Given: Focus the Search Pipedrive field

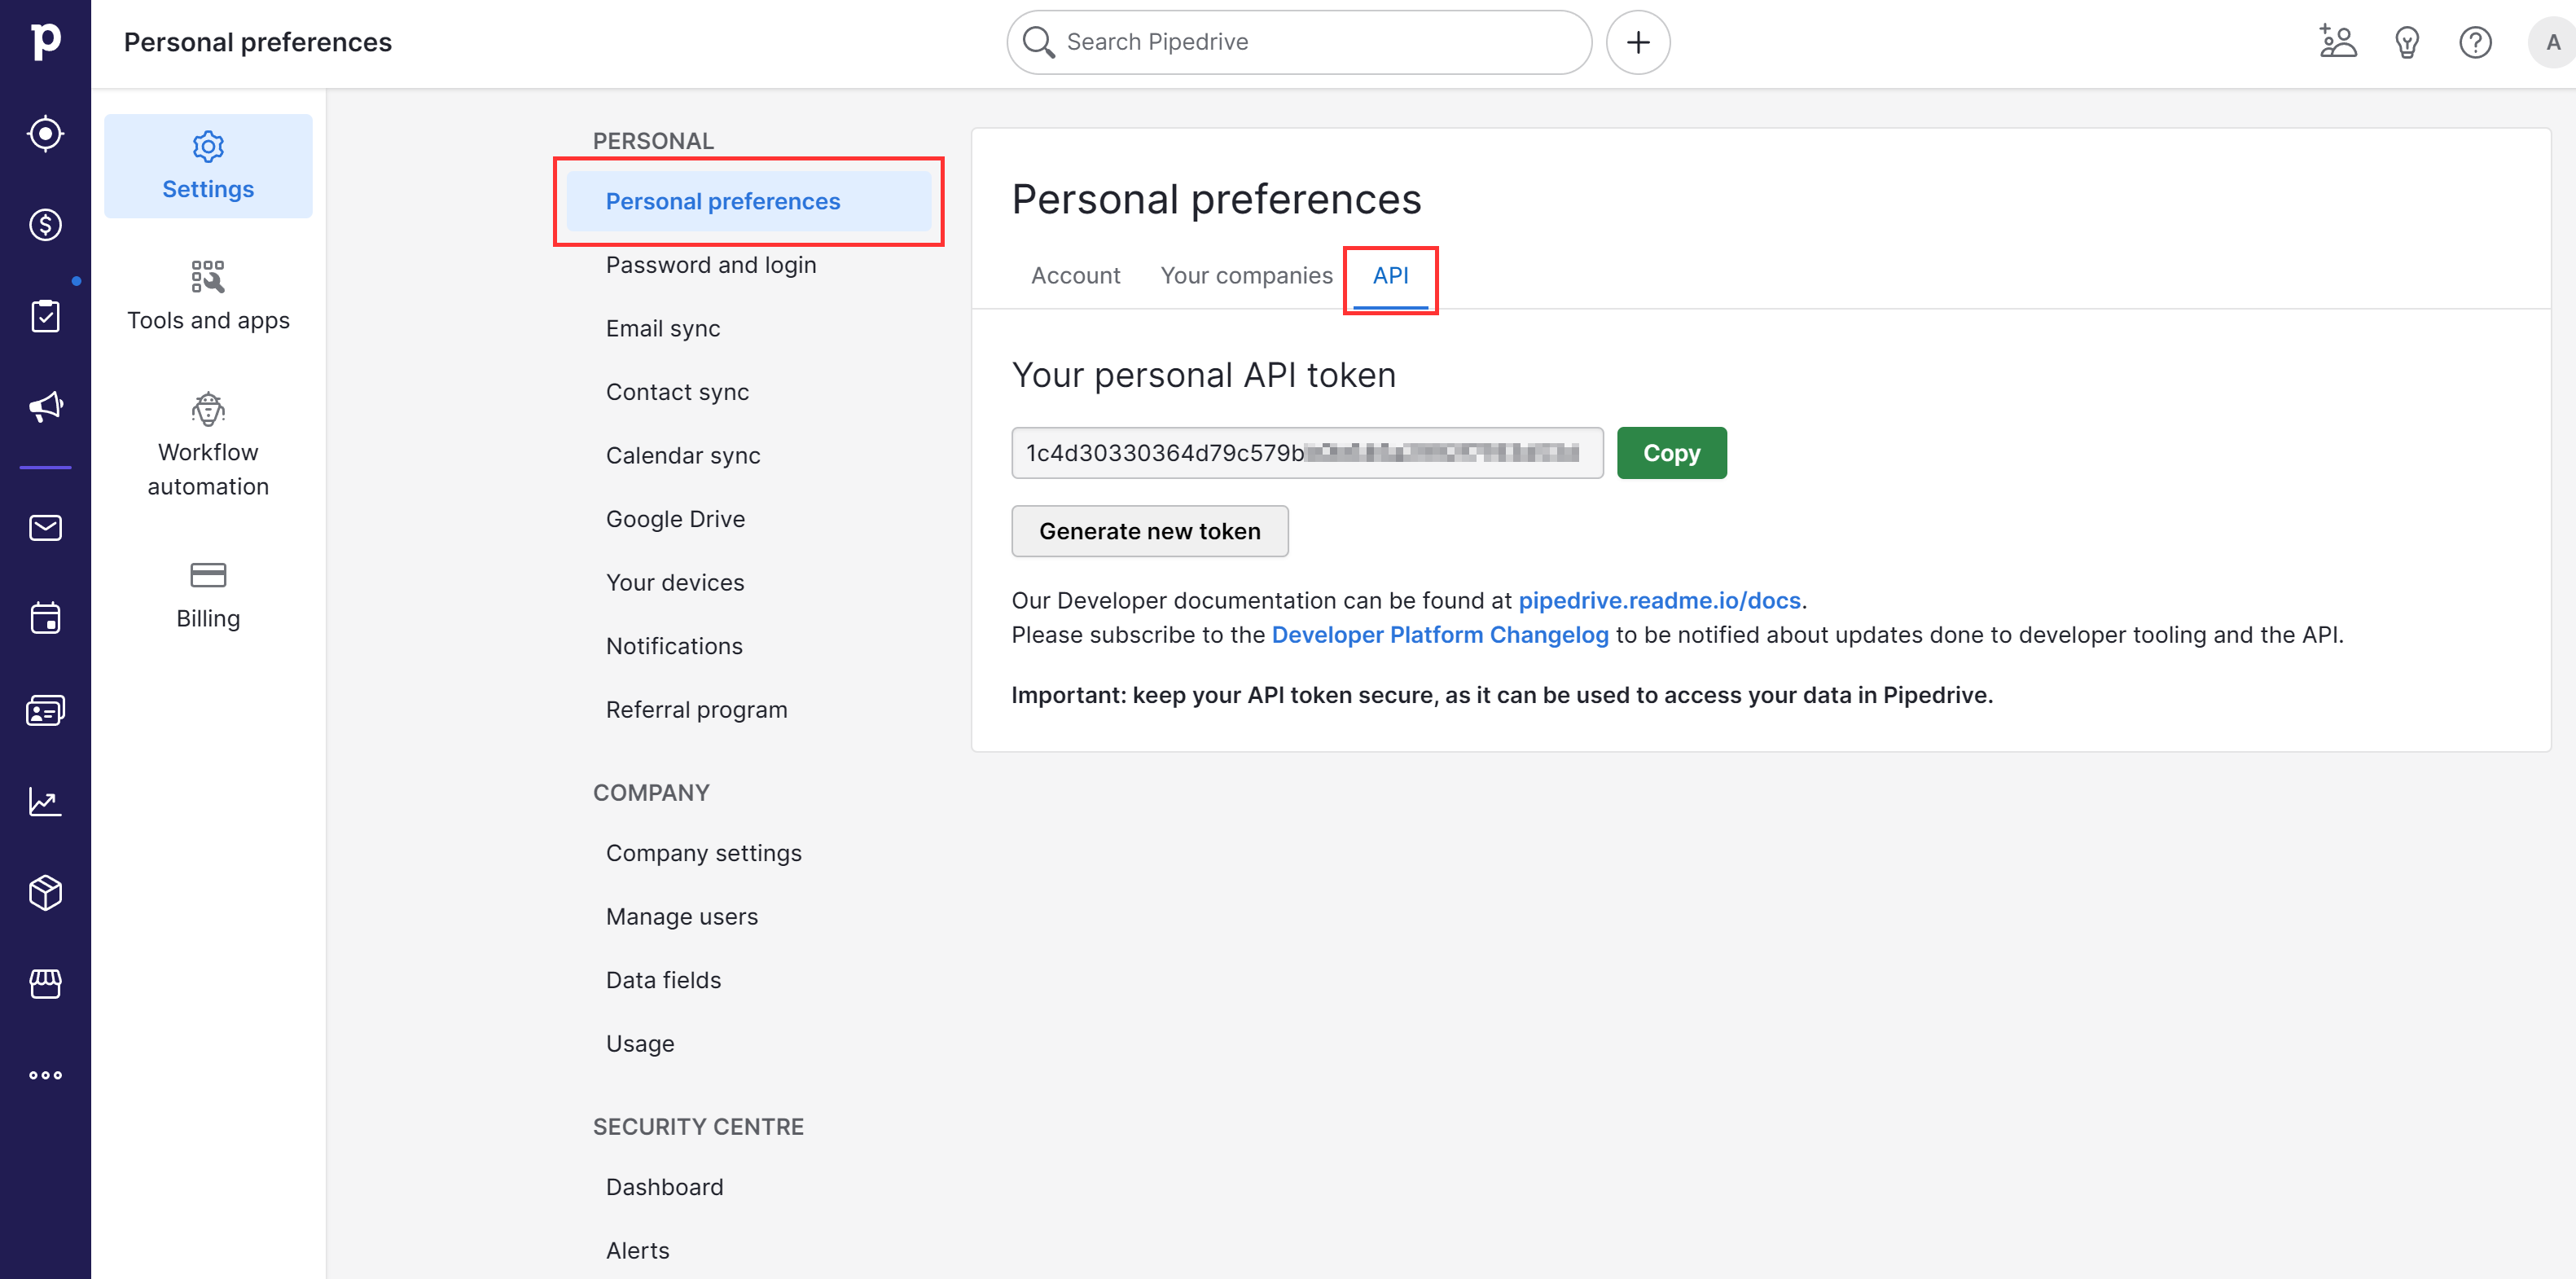Looking at the screenshot, I should 1299,42.
